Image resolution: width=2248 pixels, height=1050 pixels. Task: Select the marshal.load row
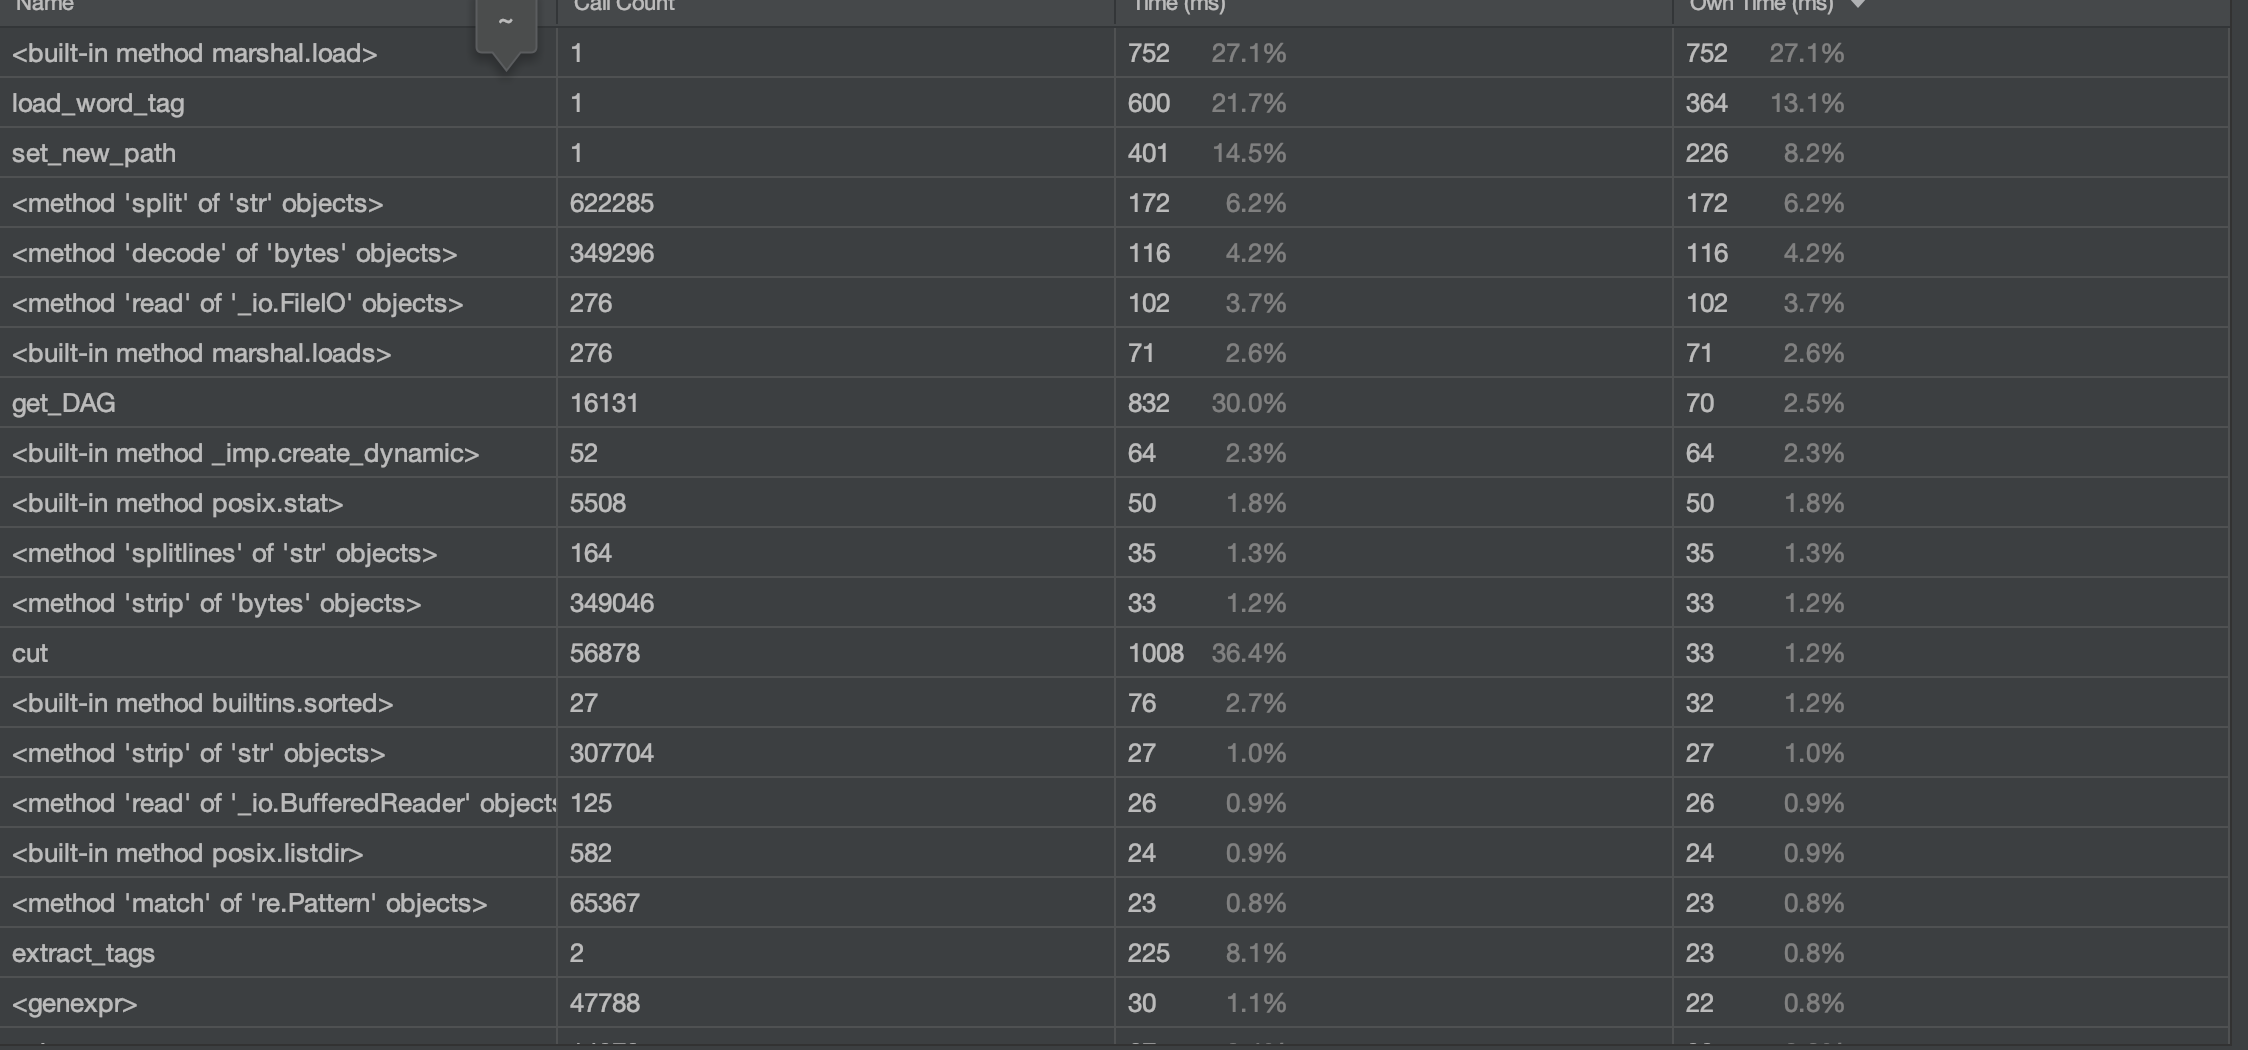(1114, 53)
